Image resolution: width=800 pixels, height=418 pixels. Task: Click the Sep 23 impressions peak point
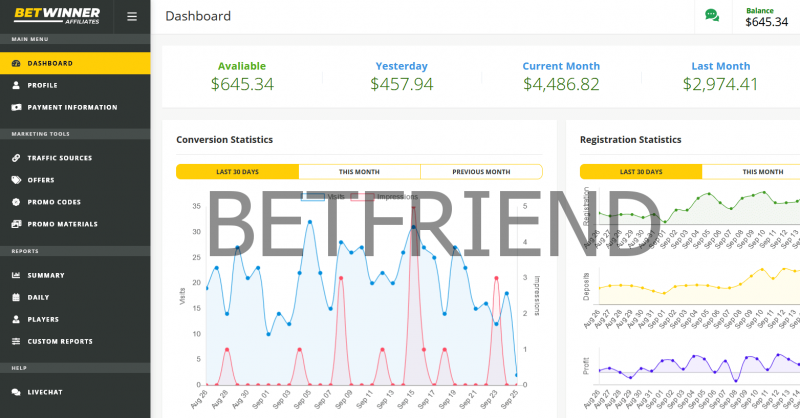coord(496,278)
